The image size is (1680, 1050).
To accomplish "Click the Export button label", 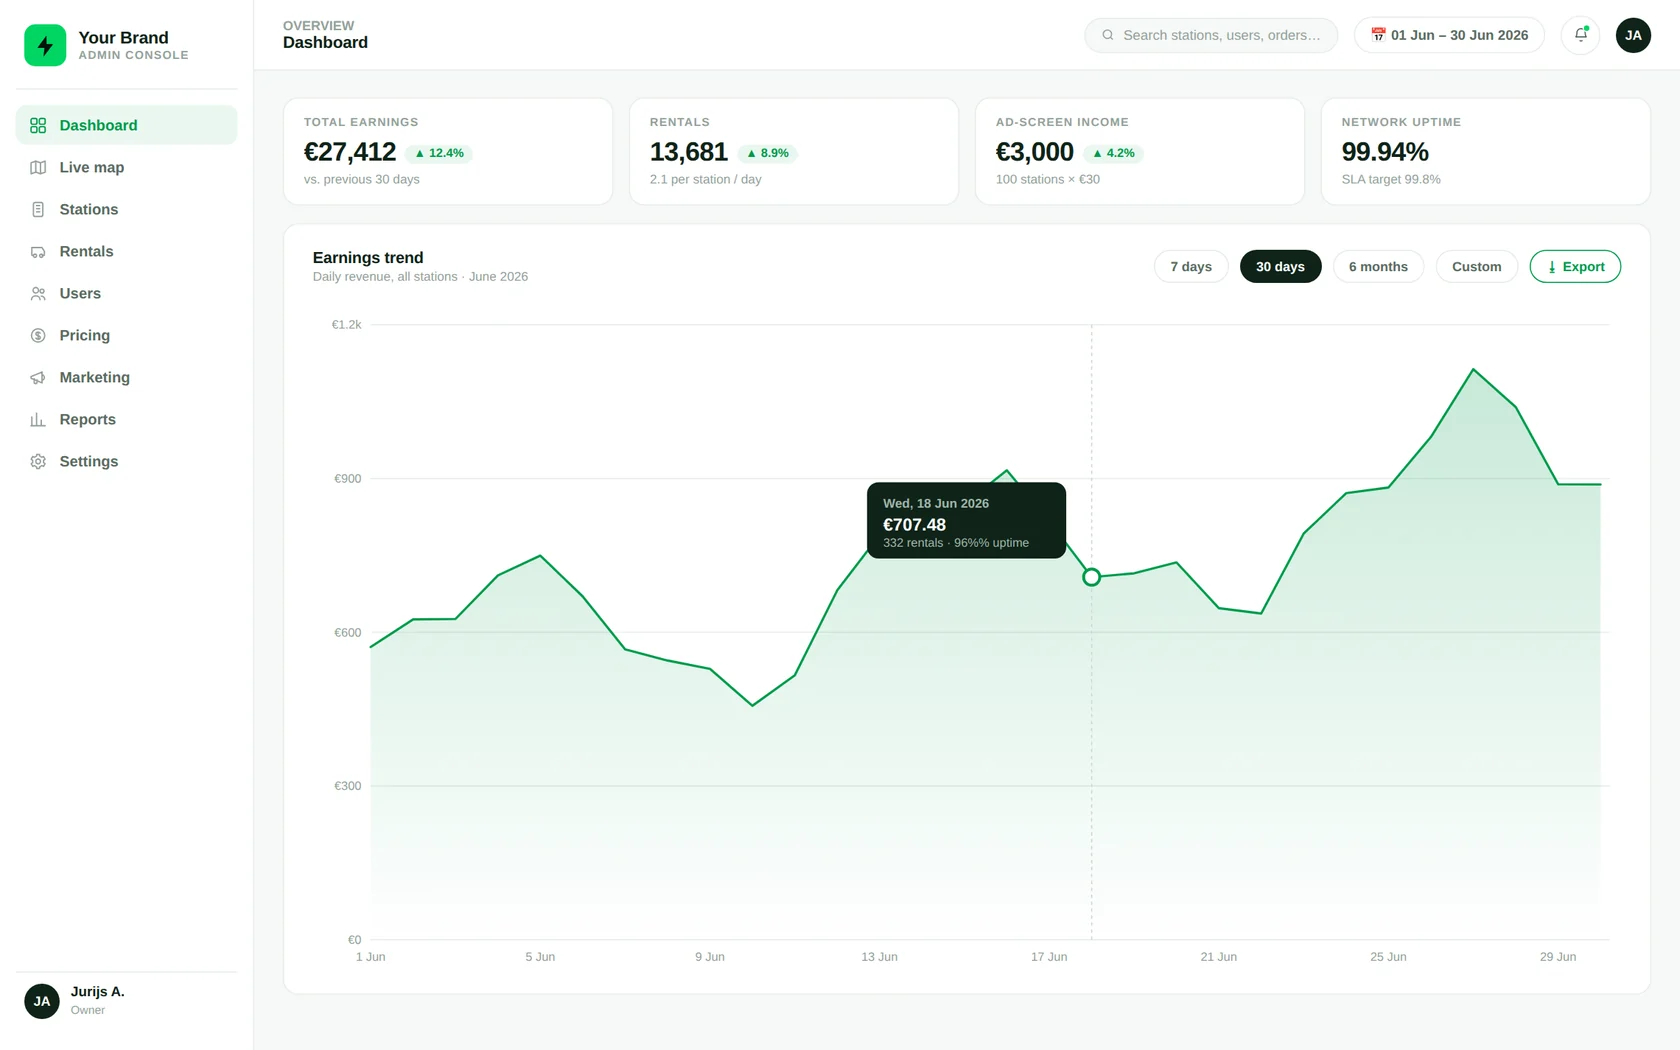I will click(x=1583, y=267).
